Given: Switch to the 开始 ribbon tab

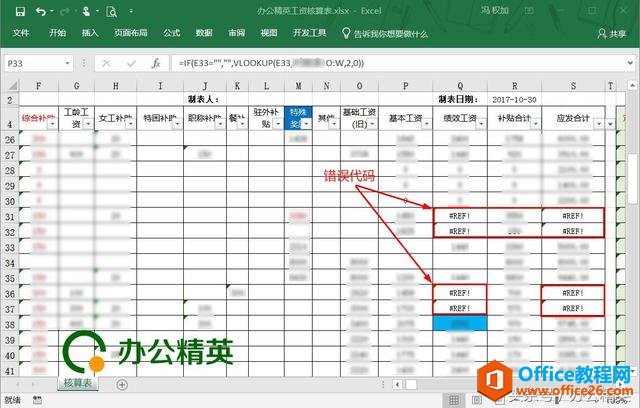Looking at the screenshot, I should (58, 33).
